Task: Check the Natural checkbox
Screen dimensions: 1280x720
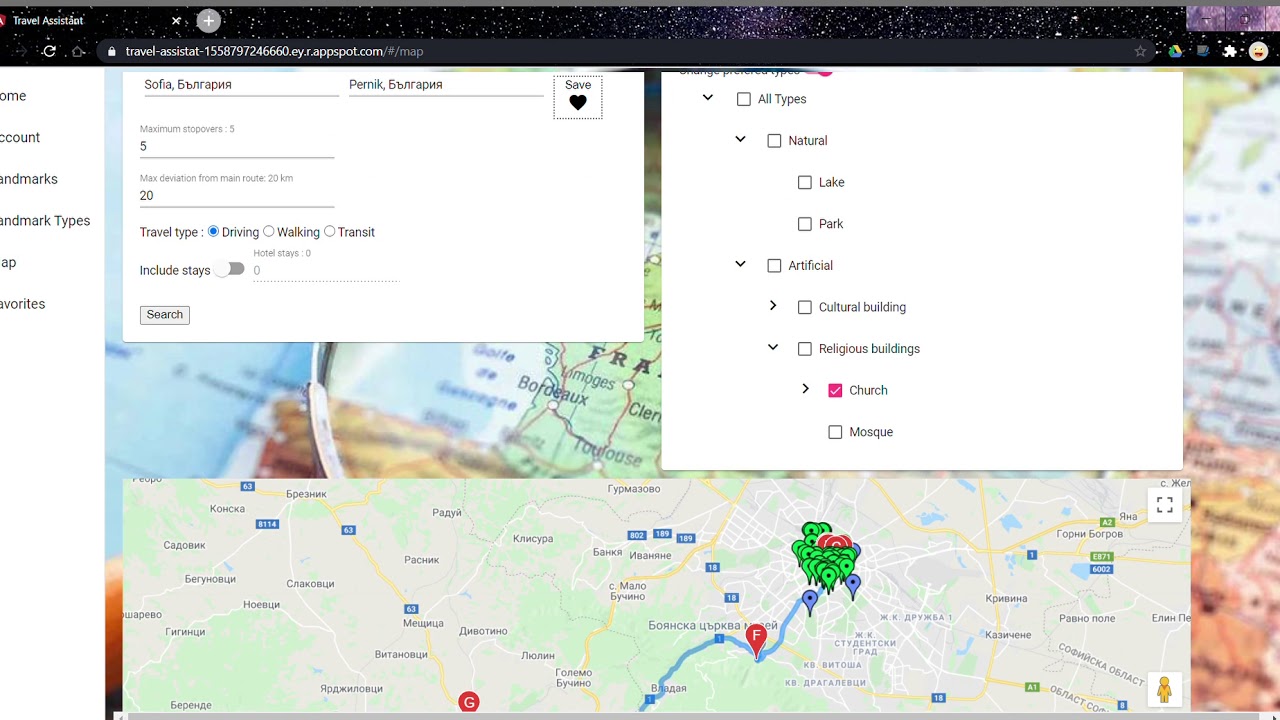Action: click(774, 141)
